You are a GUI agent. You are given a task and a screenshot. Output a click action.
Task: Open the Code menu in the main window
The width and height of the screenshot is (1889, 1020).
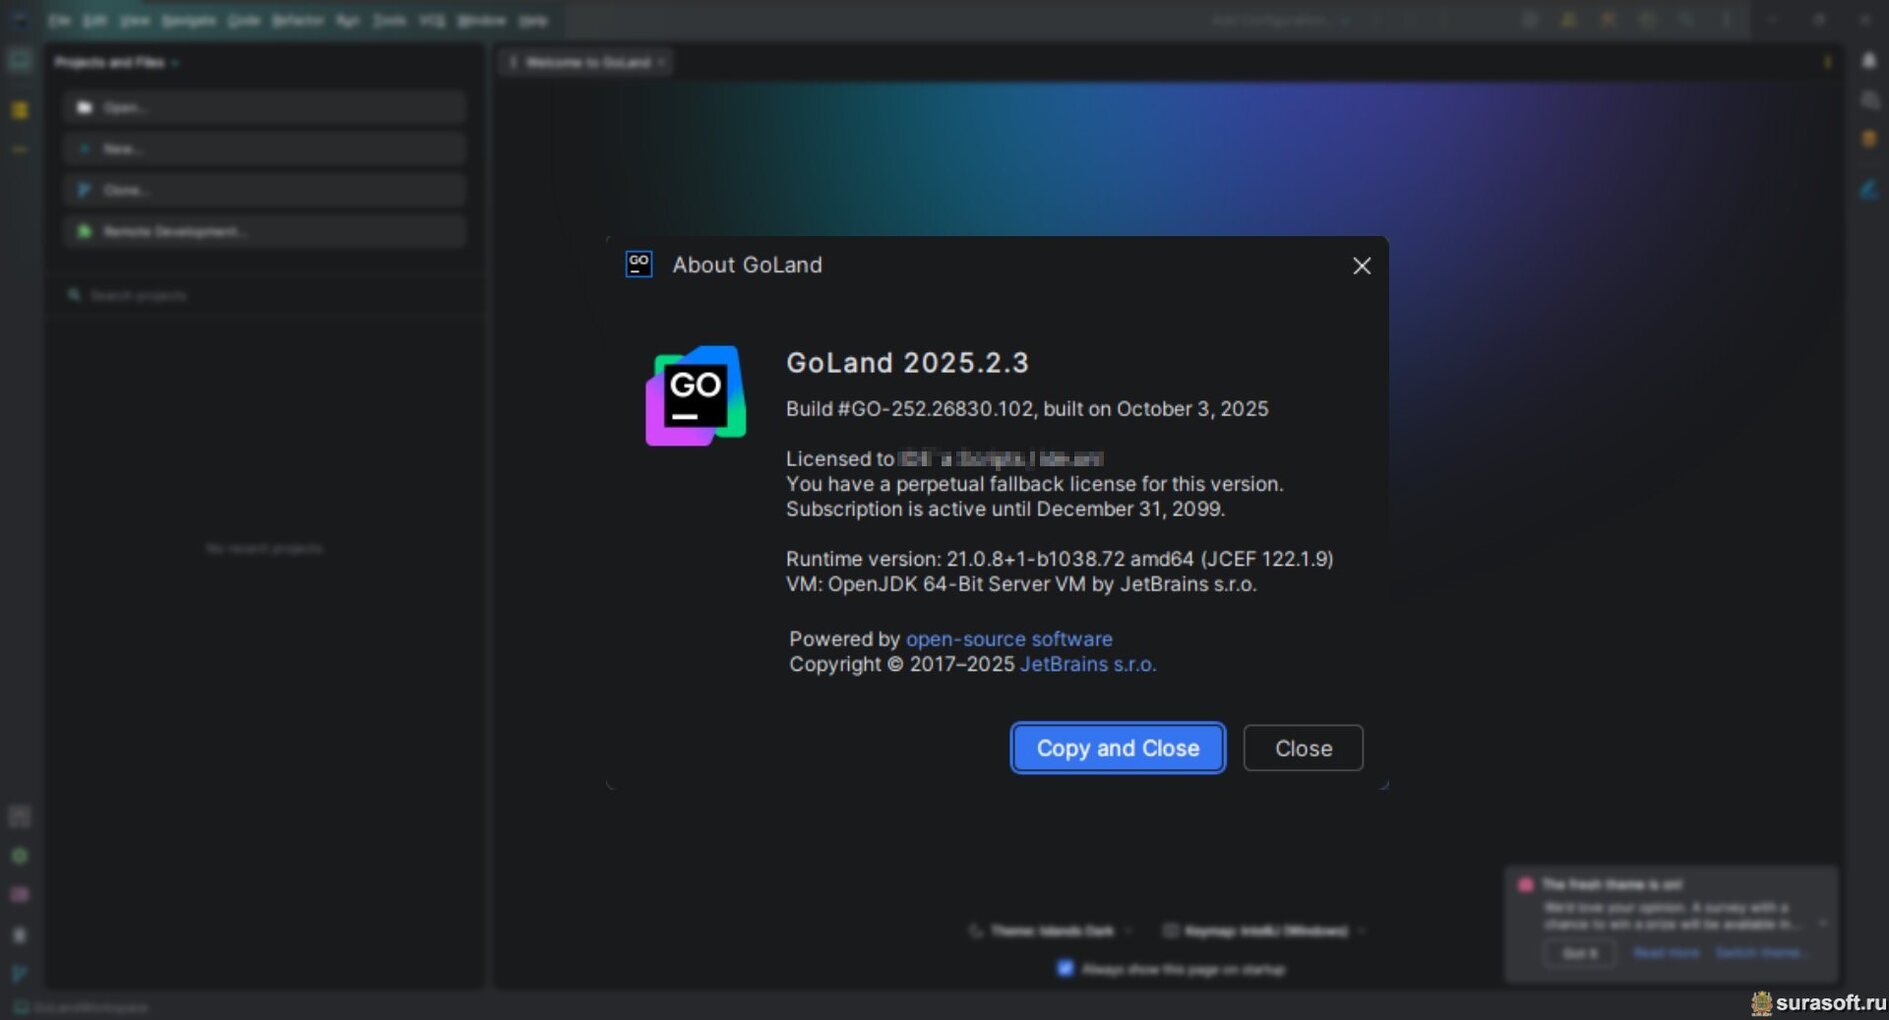(x=244, y=20)
